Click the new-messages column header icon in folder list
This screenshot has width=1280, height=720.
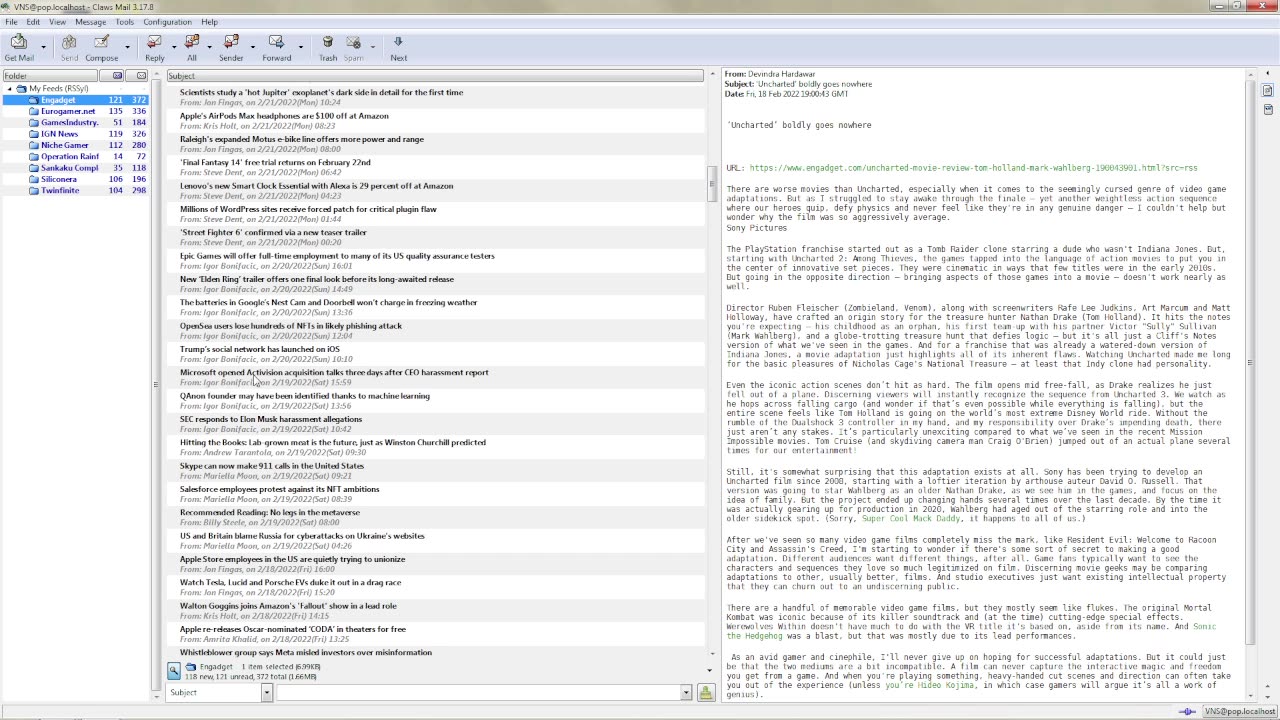pyautogui.click(x=117, y=76)
